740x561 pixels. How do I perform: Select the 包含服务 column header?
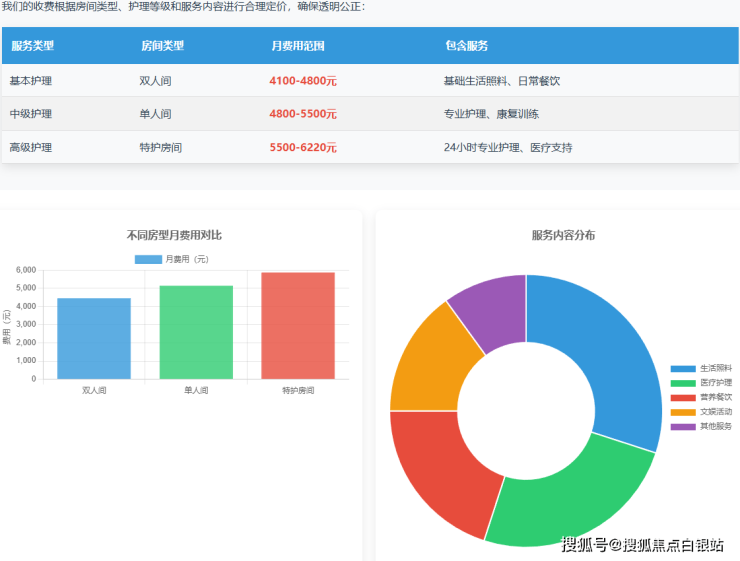(466, 46)
